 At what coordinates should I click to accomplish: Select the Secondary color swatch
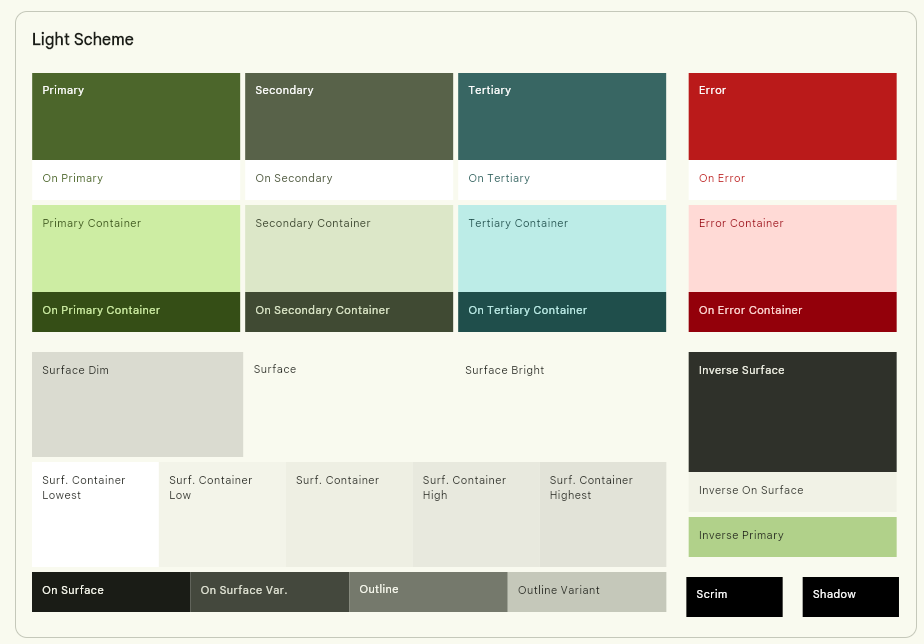tap(349, 116)
